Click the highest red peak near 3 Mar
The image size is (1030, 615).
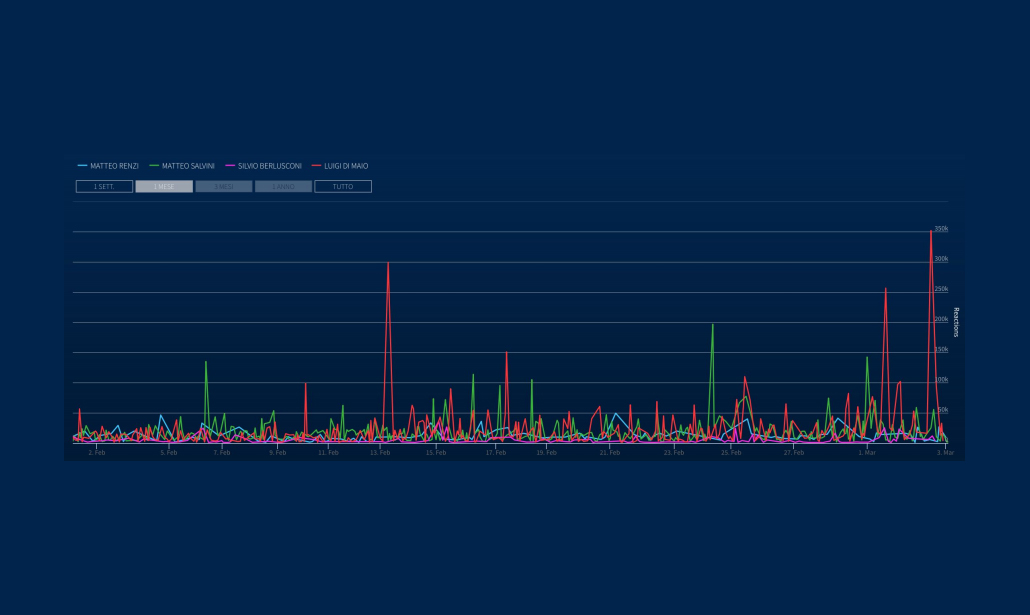[931, 232]
